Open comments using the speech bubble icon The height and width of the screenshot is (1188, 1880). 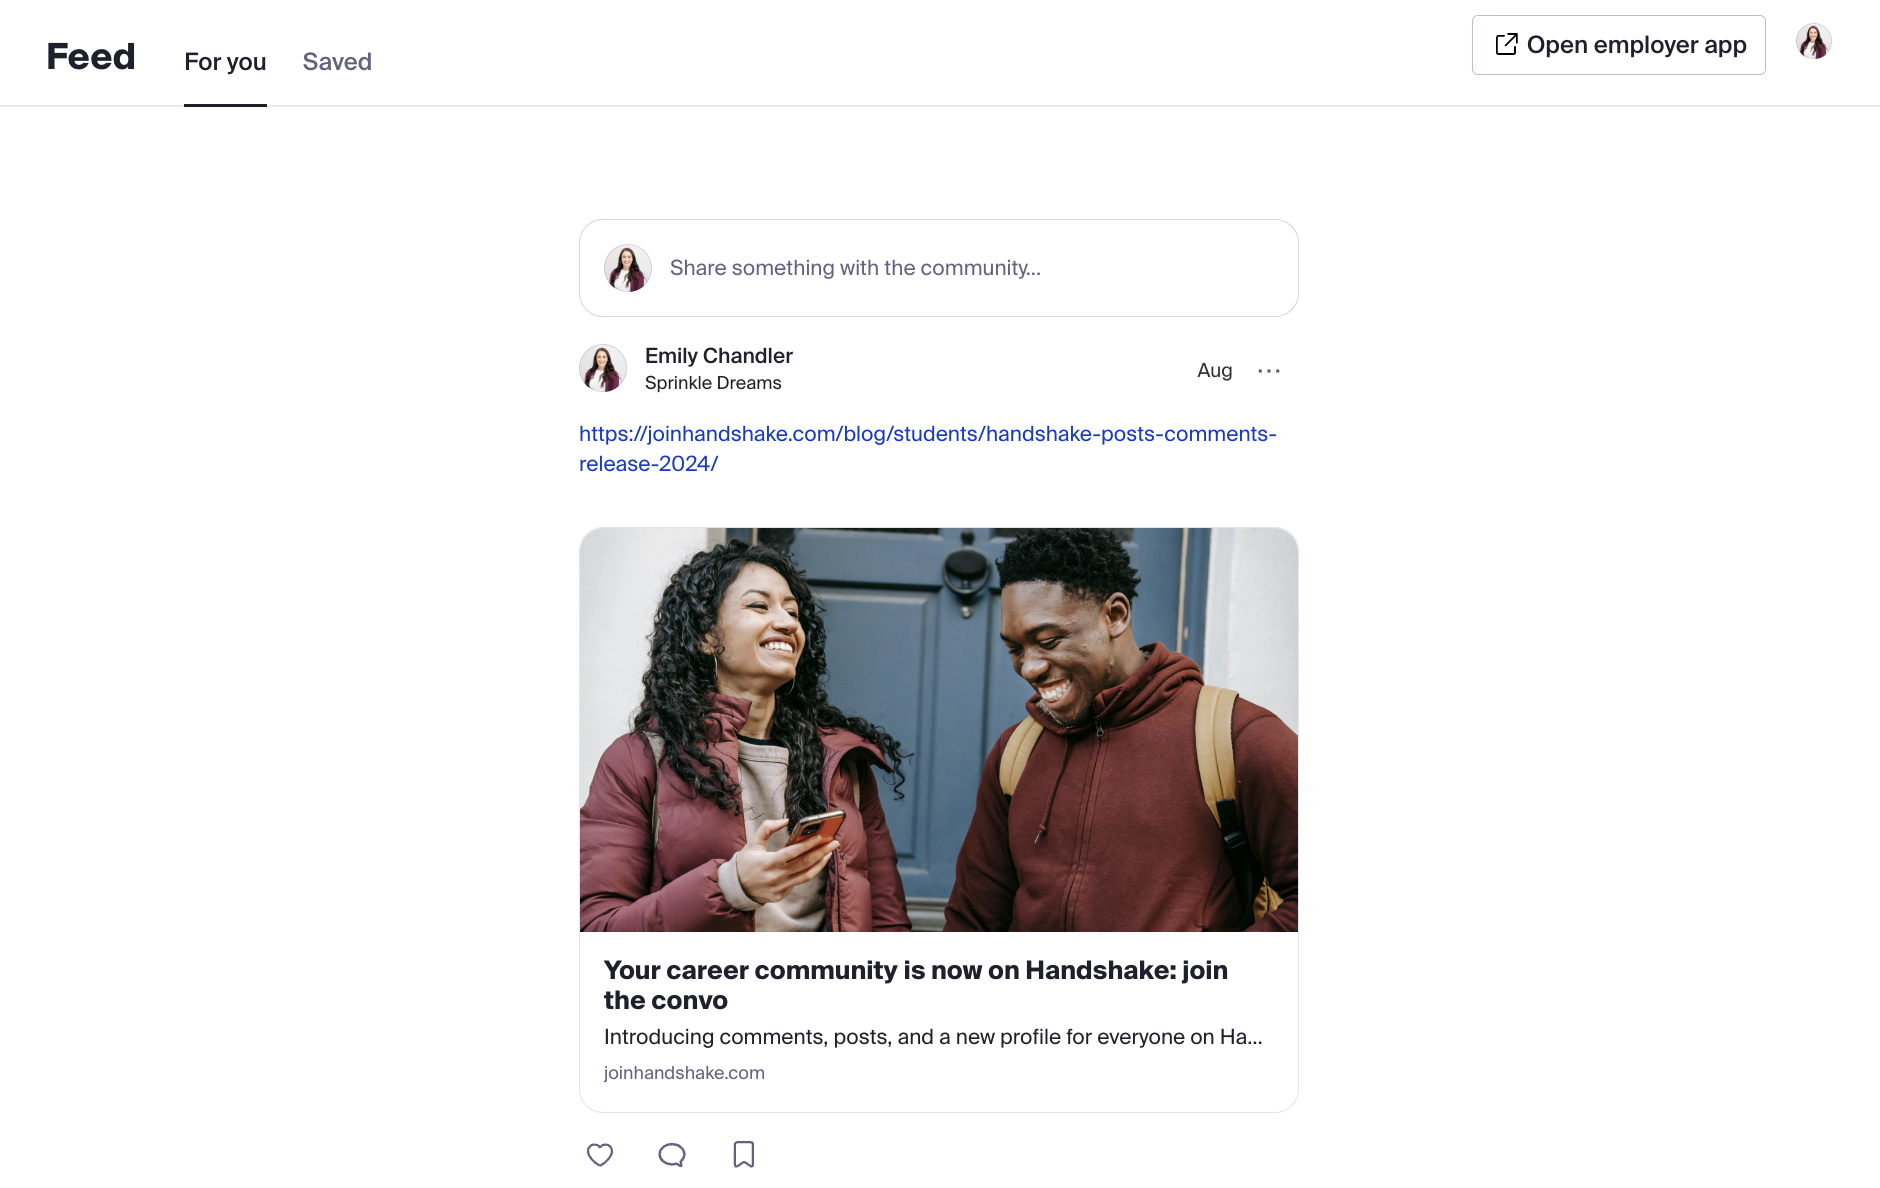pyautogui.click(x=672, y=1155)
